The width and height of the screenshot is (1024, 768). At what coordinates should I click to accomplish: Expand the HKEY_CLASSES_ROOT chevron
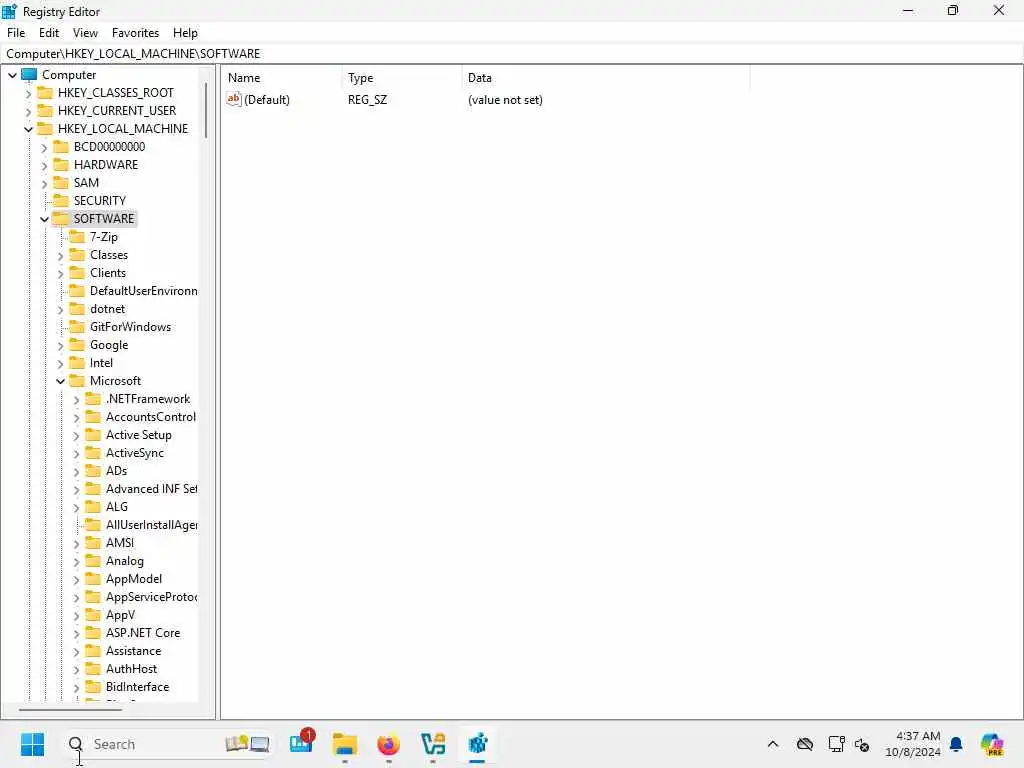coord(28,93)
